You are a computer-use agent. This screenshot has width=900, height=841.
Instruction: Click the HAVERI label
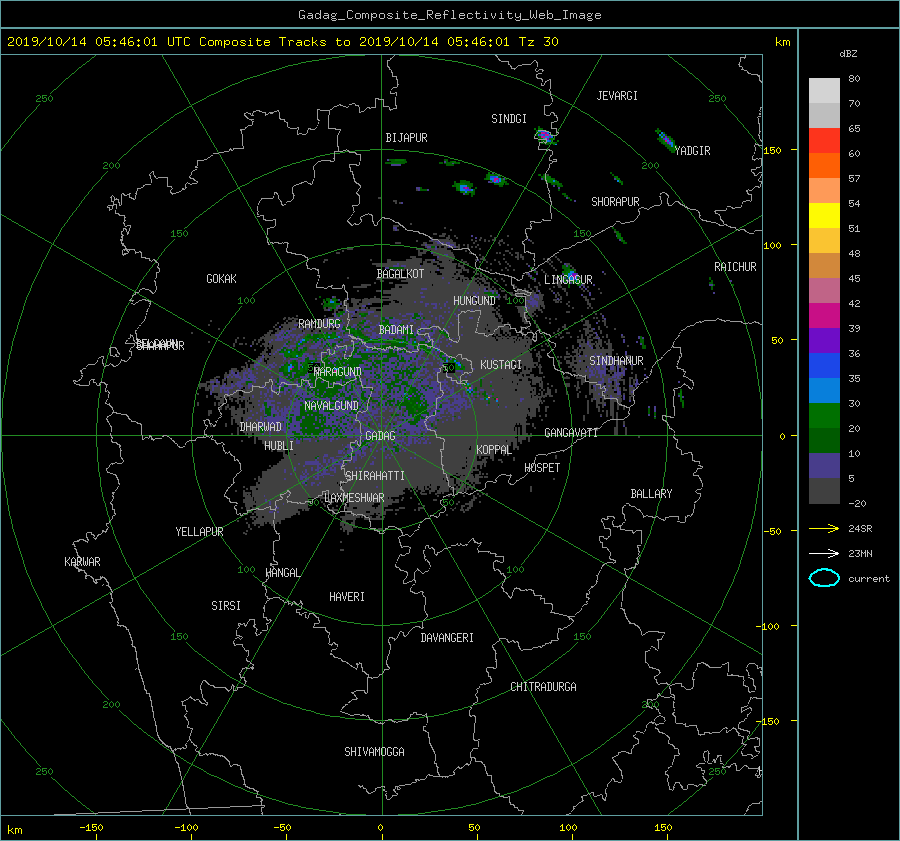click(347, 597)
